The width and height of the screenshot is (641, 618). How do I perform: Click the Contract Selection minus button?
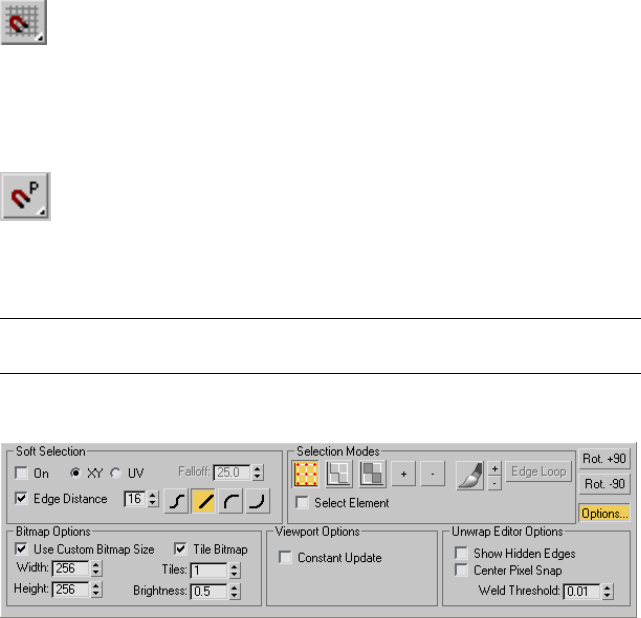pos(433,474)
